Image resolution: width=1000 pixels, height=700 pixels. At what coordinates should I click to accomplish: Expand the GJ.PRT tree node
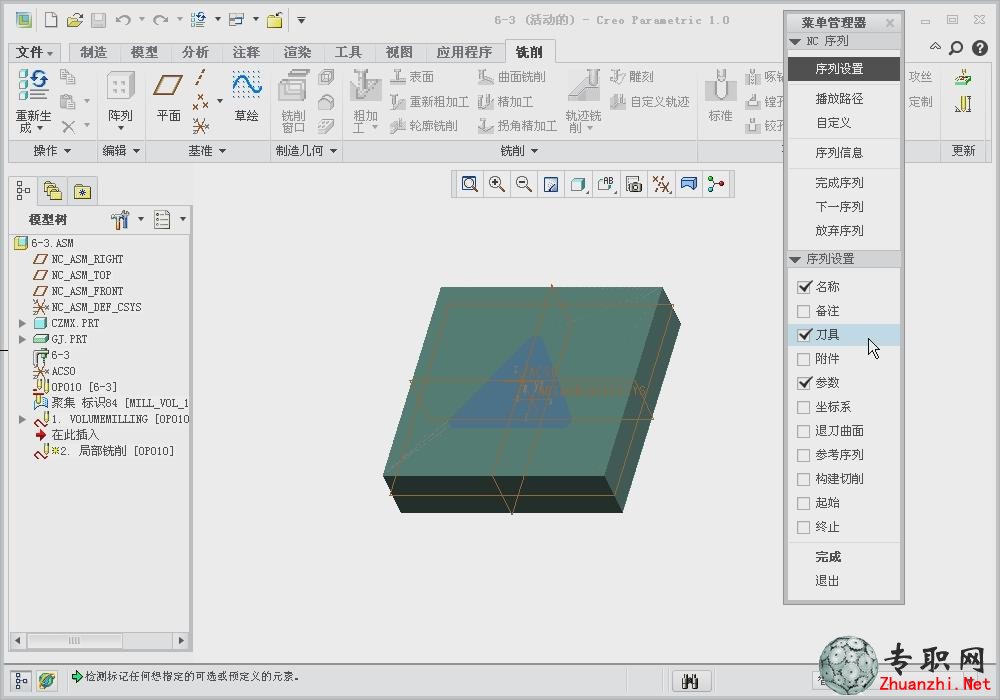click(x=22, y=339)
